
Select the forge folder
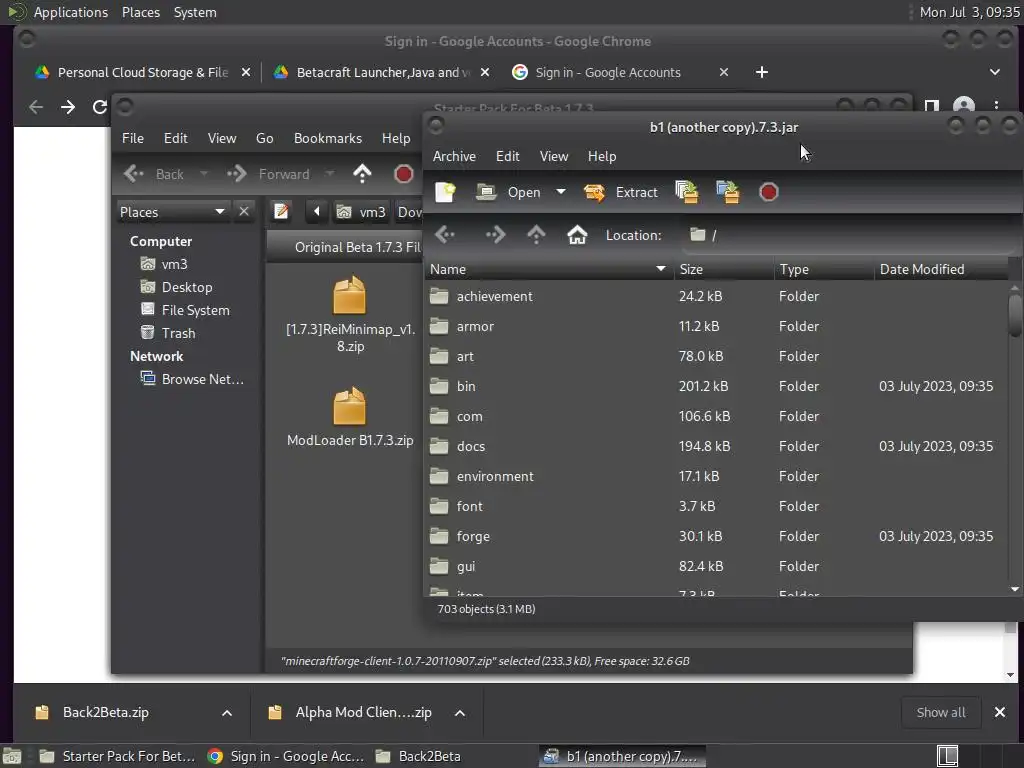pyautogui.click(x=715, y=537)
